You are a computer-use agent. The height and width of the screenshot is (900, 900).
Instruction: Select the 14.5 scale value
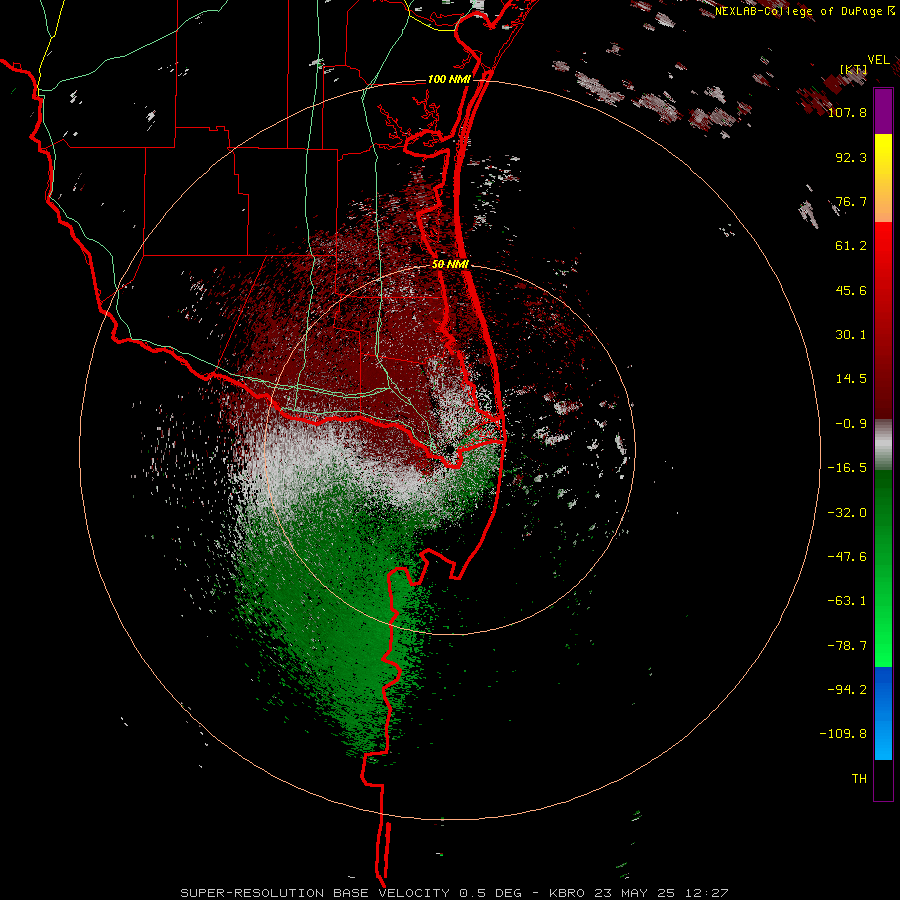(x=851, y=379)
